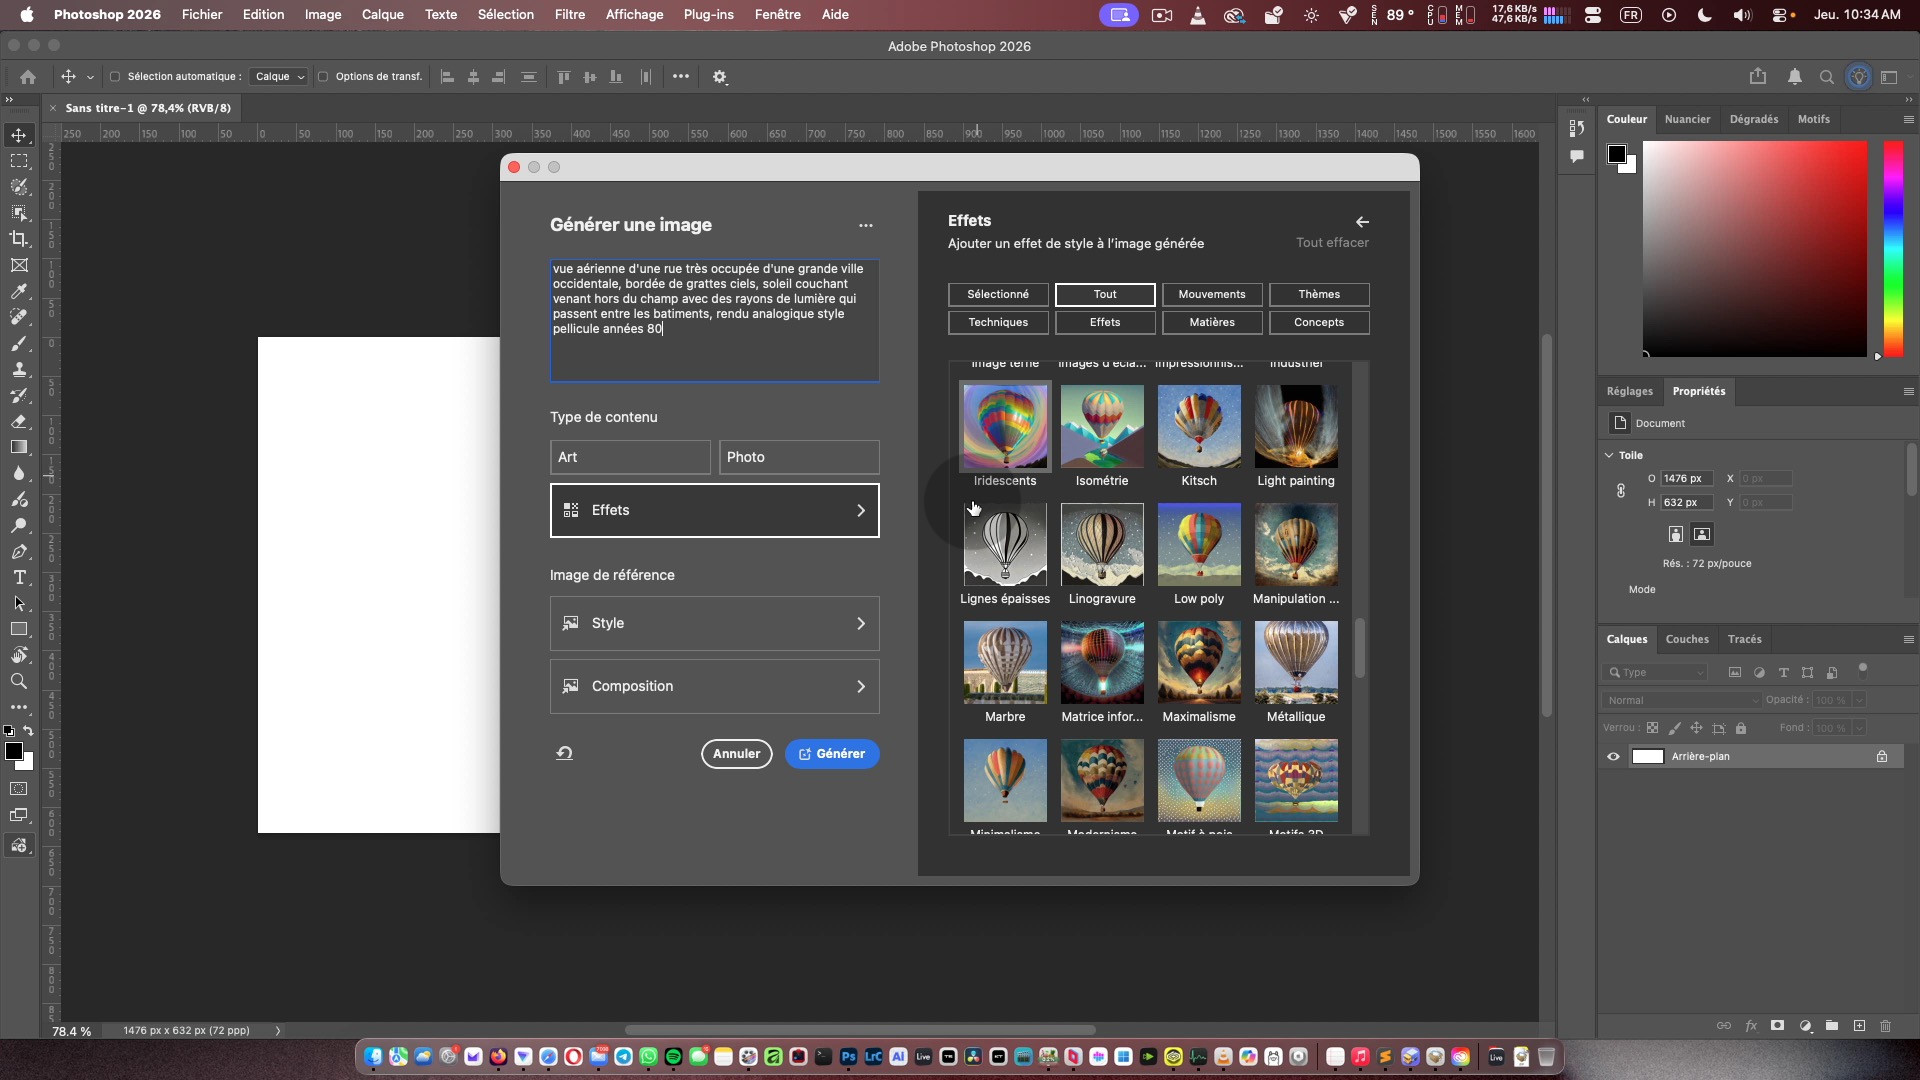Screen dimensions: 1920x1080
Task: Click the vertical hue spectrum slider
Action: click(x=1893, y=248)
